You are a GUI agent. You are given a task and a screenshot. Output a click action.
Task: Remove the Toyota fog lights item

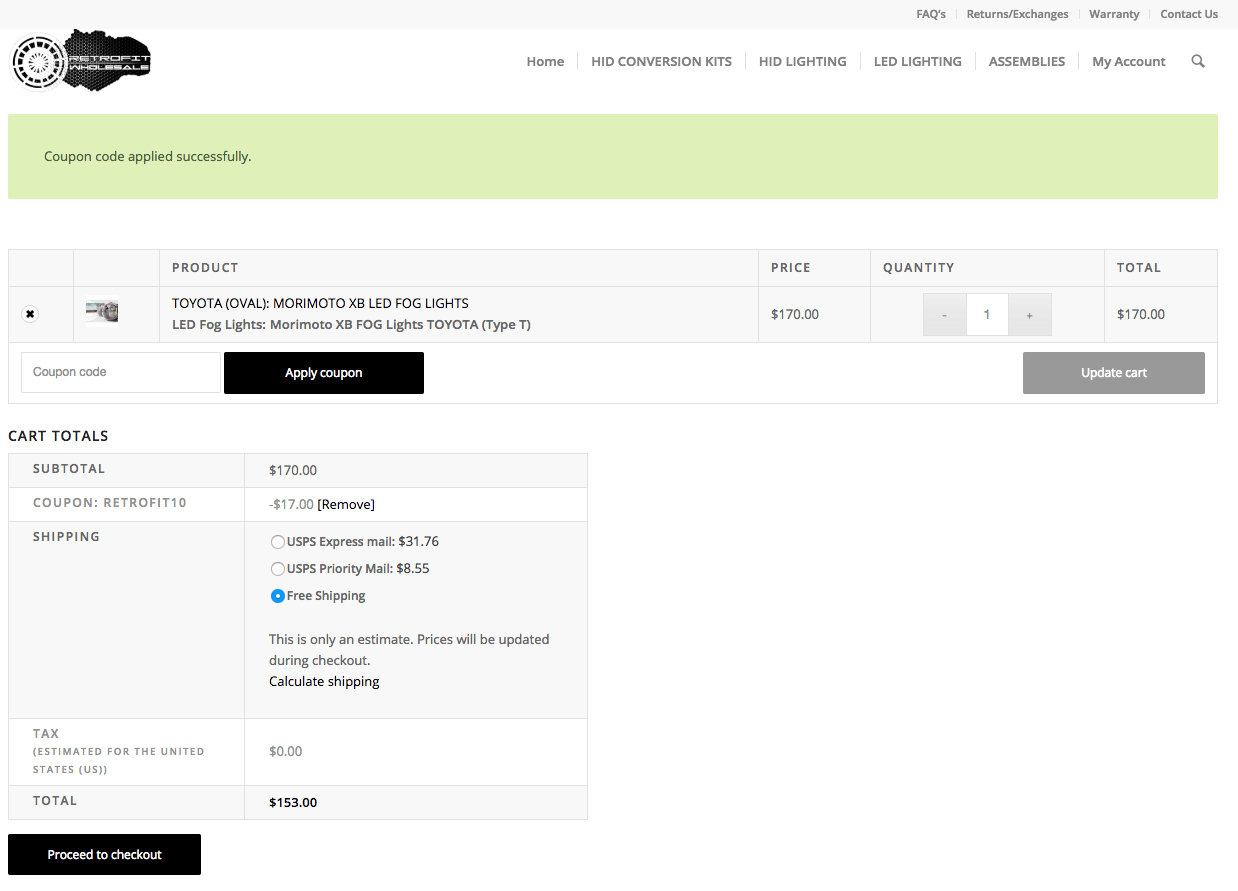point(30,314)
